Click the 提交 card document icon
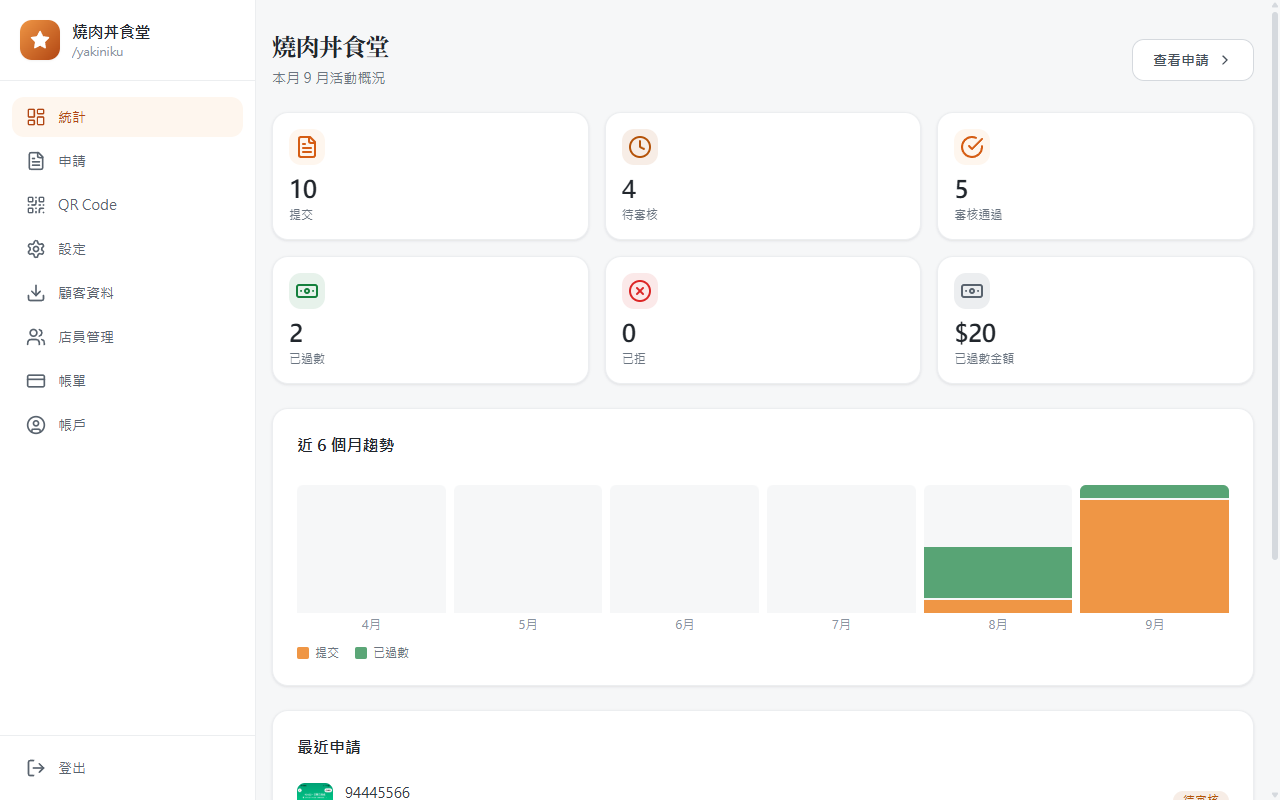This screenshot has width=1280, height=800. [307, 147]
